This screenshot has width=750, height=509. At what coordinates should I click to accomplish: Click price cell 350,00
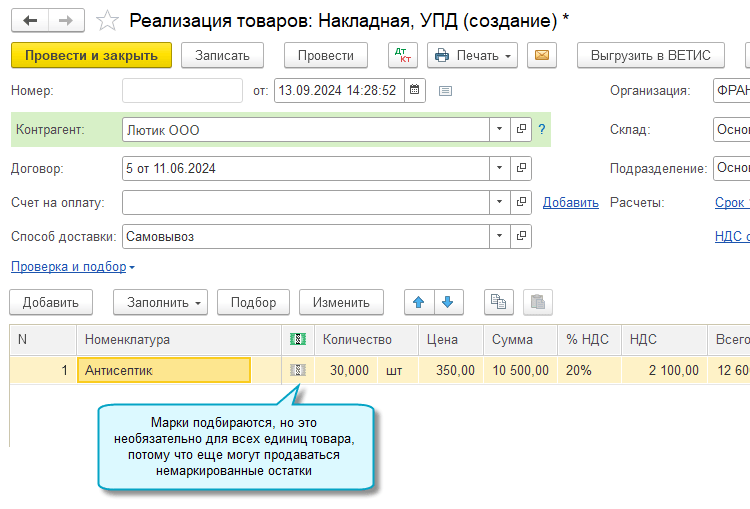pos(451,370)
